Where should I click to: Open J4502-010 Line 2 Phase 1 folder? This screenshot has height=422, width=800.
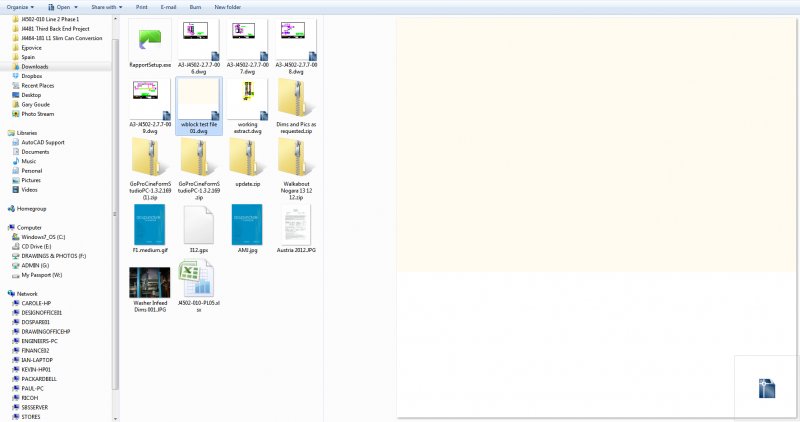(x=49, y=19)
